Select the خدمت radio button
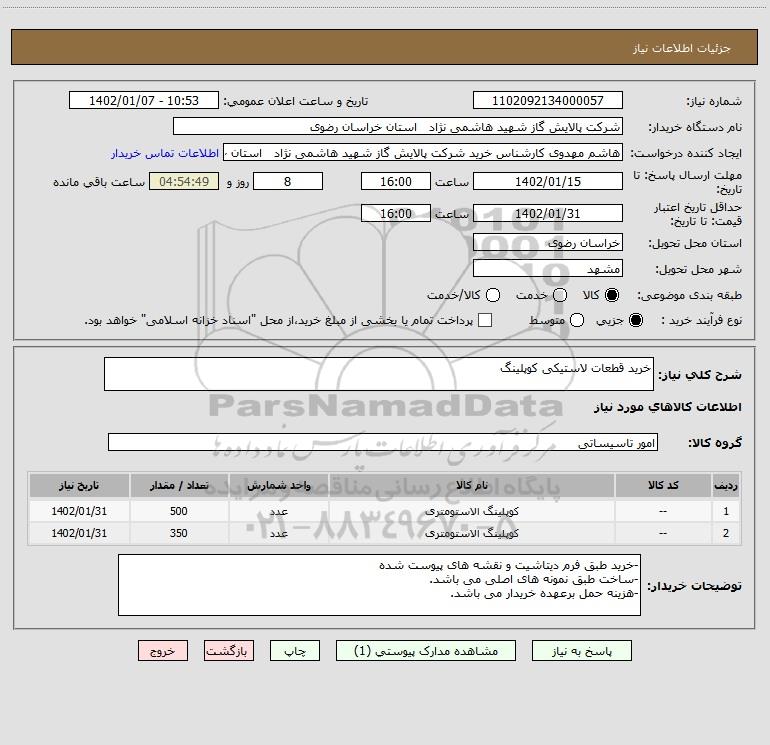 point(560,295)
